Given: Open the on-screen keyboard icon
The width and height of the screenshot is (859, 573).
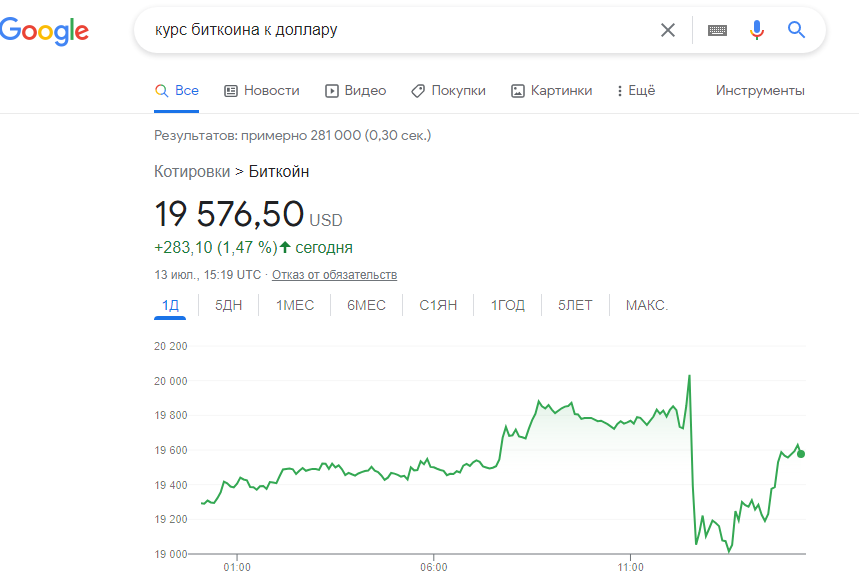Looking at the screenshot, I should coord(717,30).
